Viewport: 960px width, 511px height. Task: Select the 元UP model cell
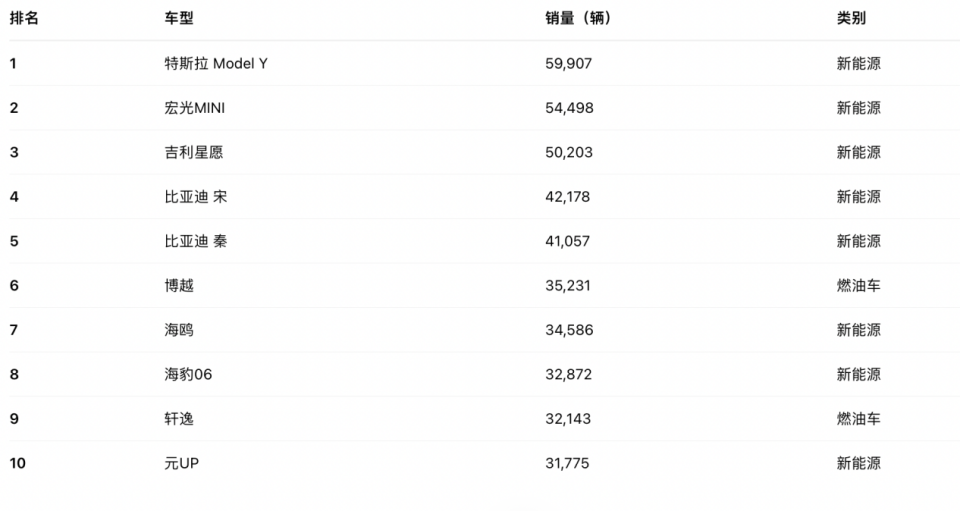click(182, 463)
